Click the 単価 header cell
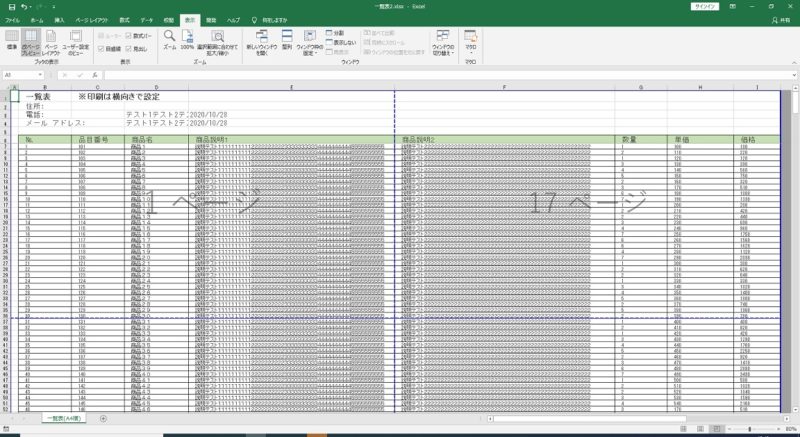800x437 pixels. 700,139
